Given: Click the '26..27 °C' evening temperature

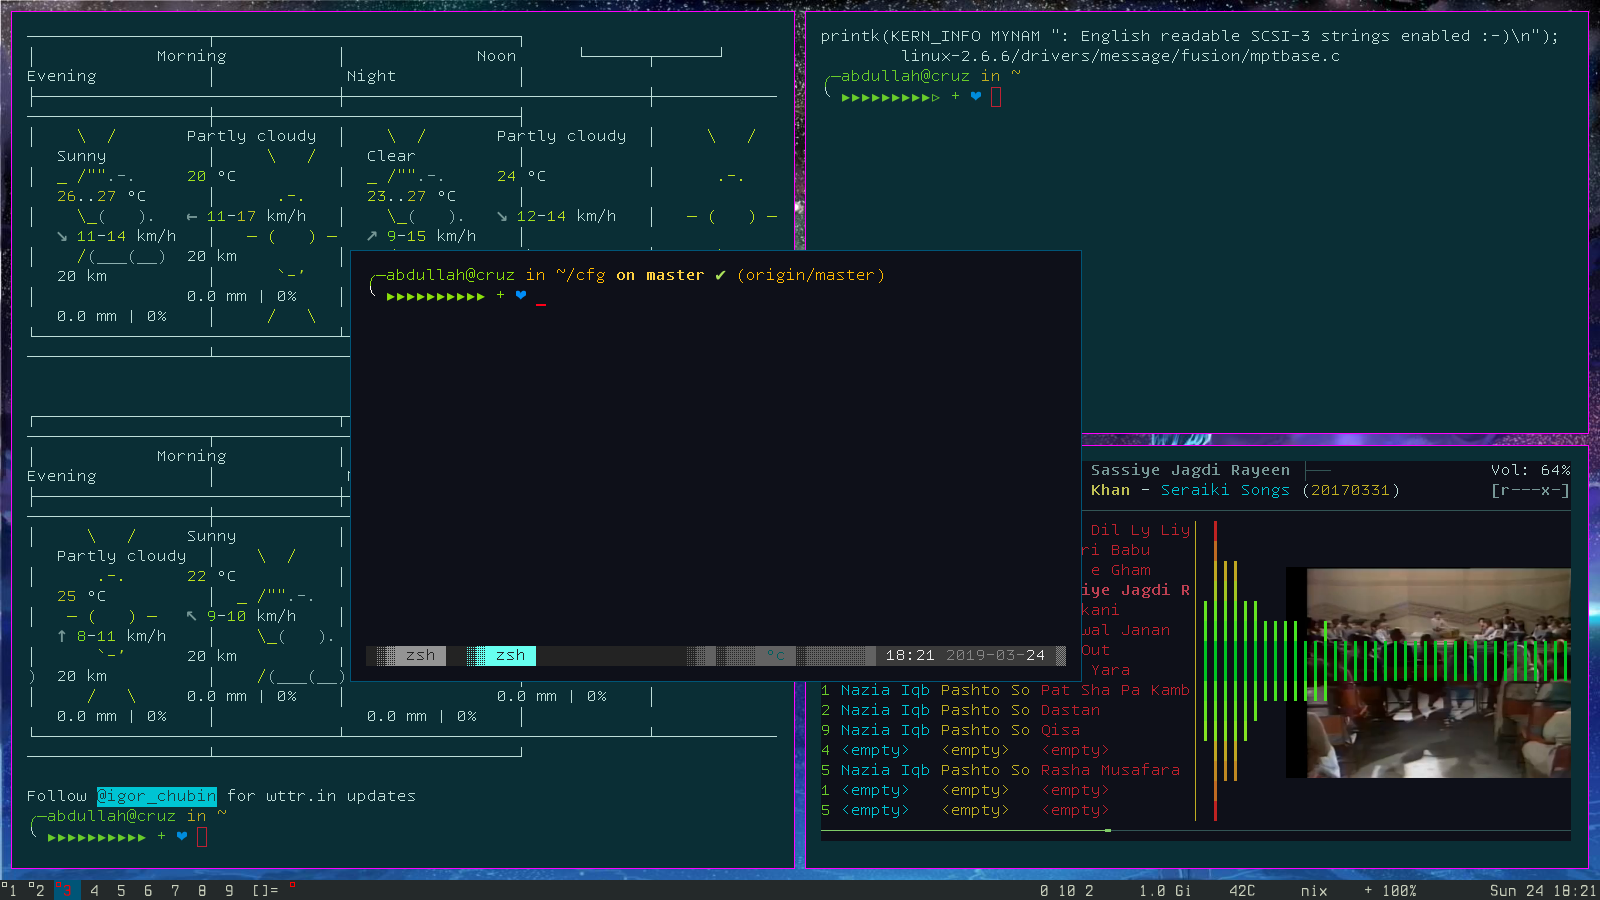Looking at the screenshot, I should click(101, 196).
